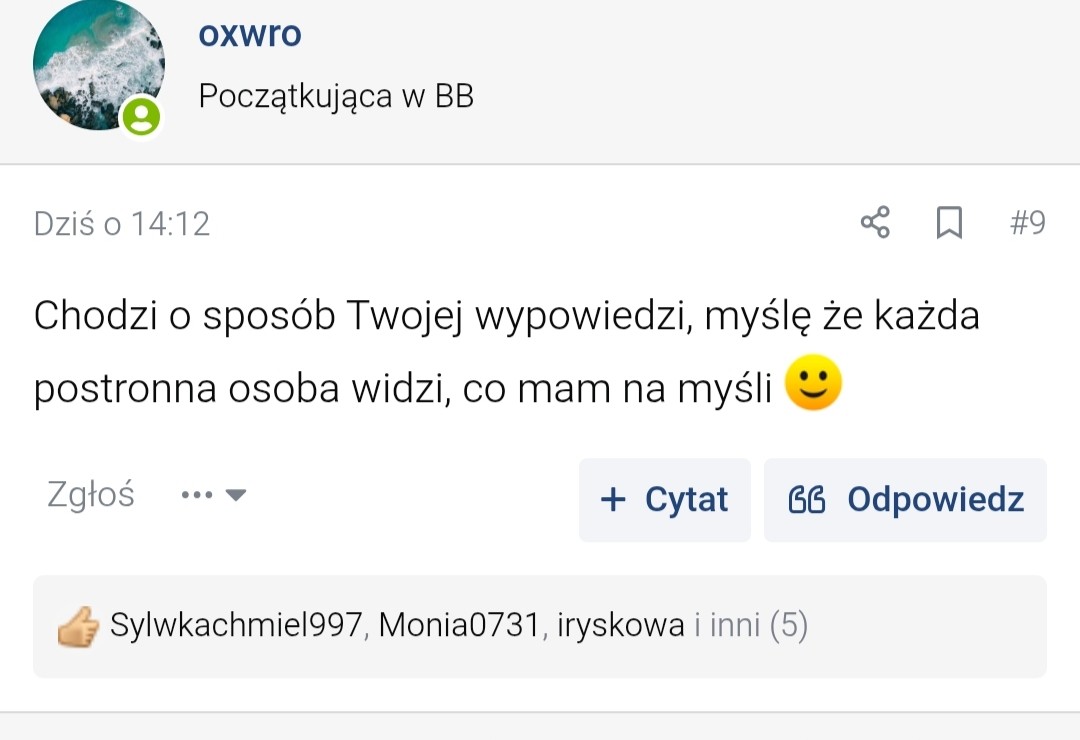The width and height of the screenshot is (1080, 740).
Task: Expand the dropdown arrow next to the ellipsis
Action: [x=236, y=495]
